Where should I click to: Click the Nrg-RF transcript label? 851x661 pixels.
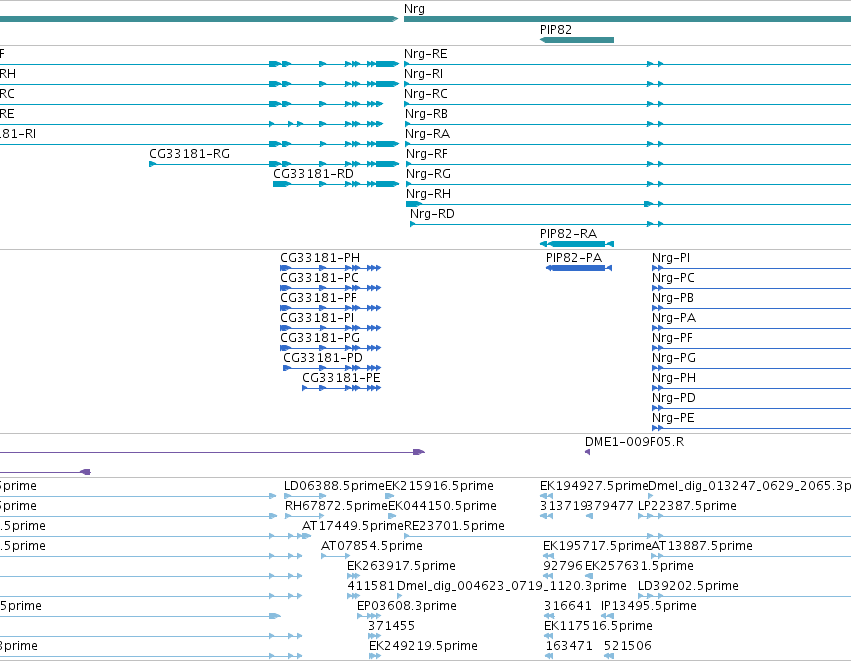pos(427,154)
